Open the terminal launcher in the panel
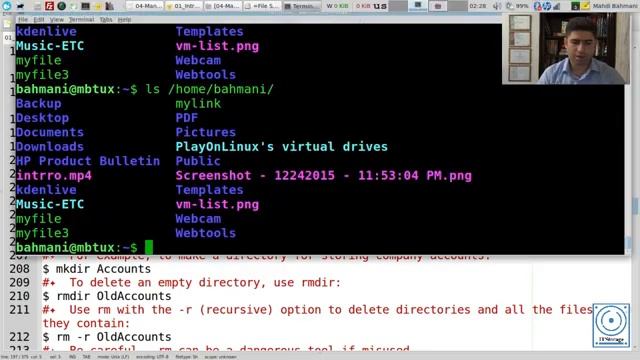The width and height of the screenshot is (640, 360). pyautogui.click(x=85, y=6)
